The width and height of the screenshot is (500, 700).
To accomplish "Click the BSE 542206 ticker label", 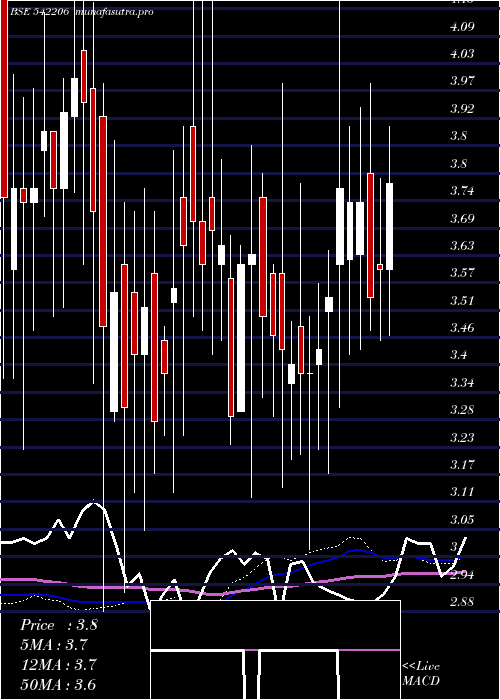I will coord(39,12).
